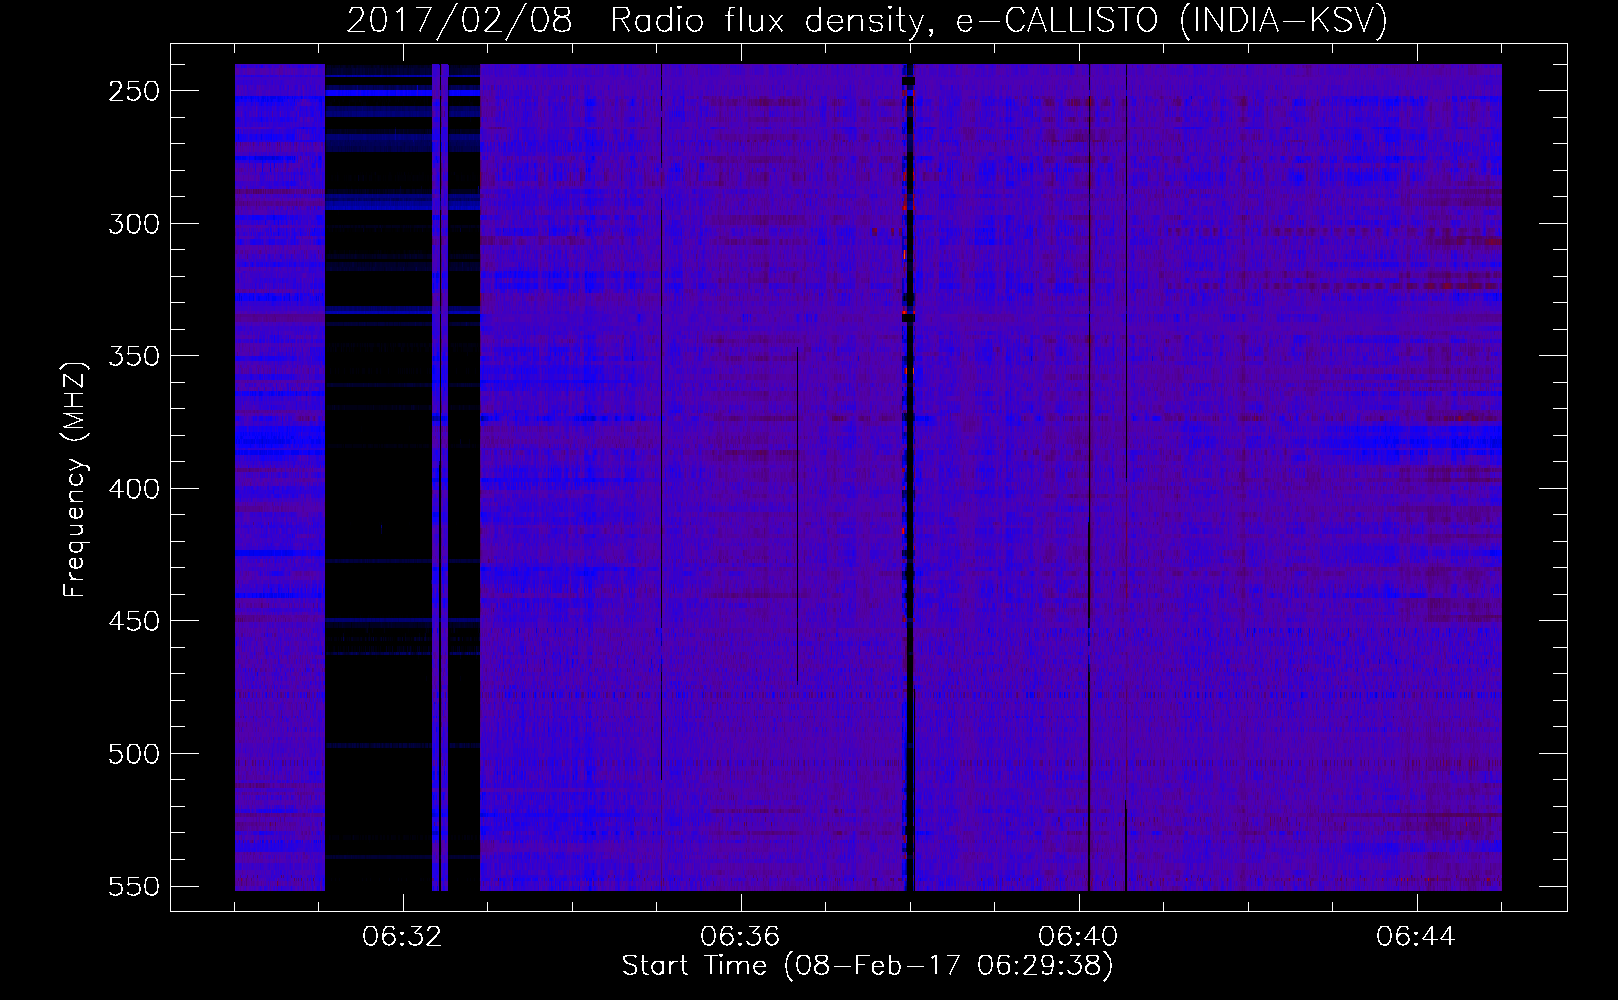Click the 350 frequency tick label

[133, 356]
